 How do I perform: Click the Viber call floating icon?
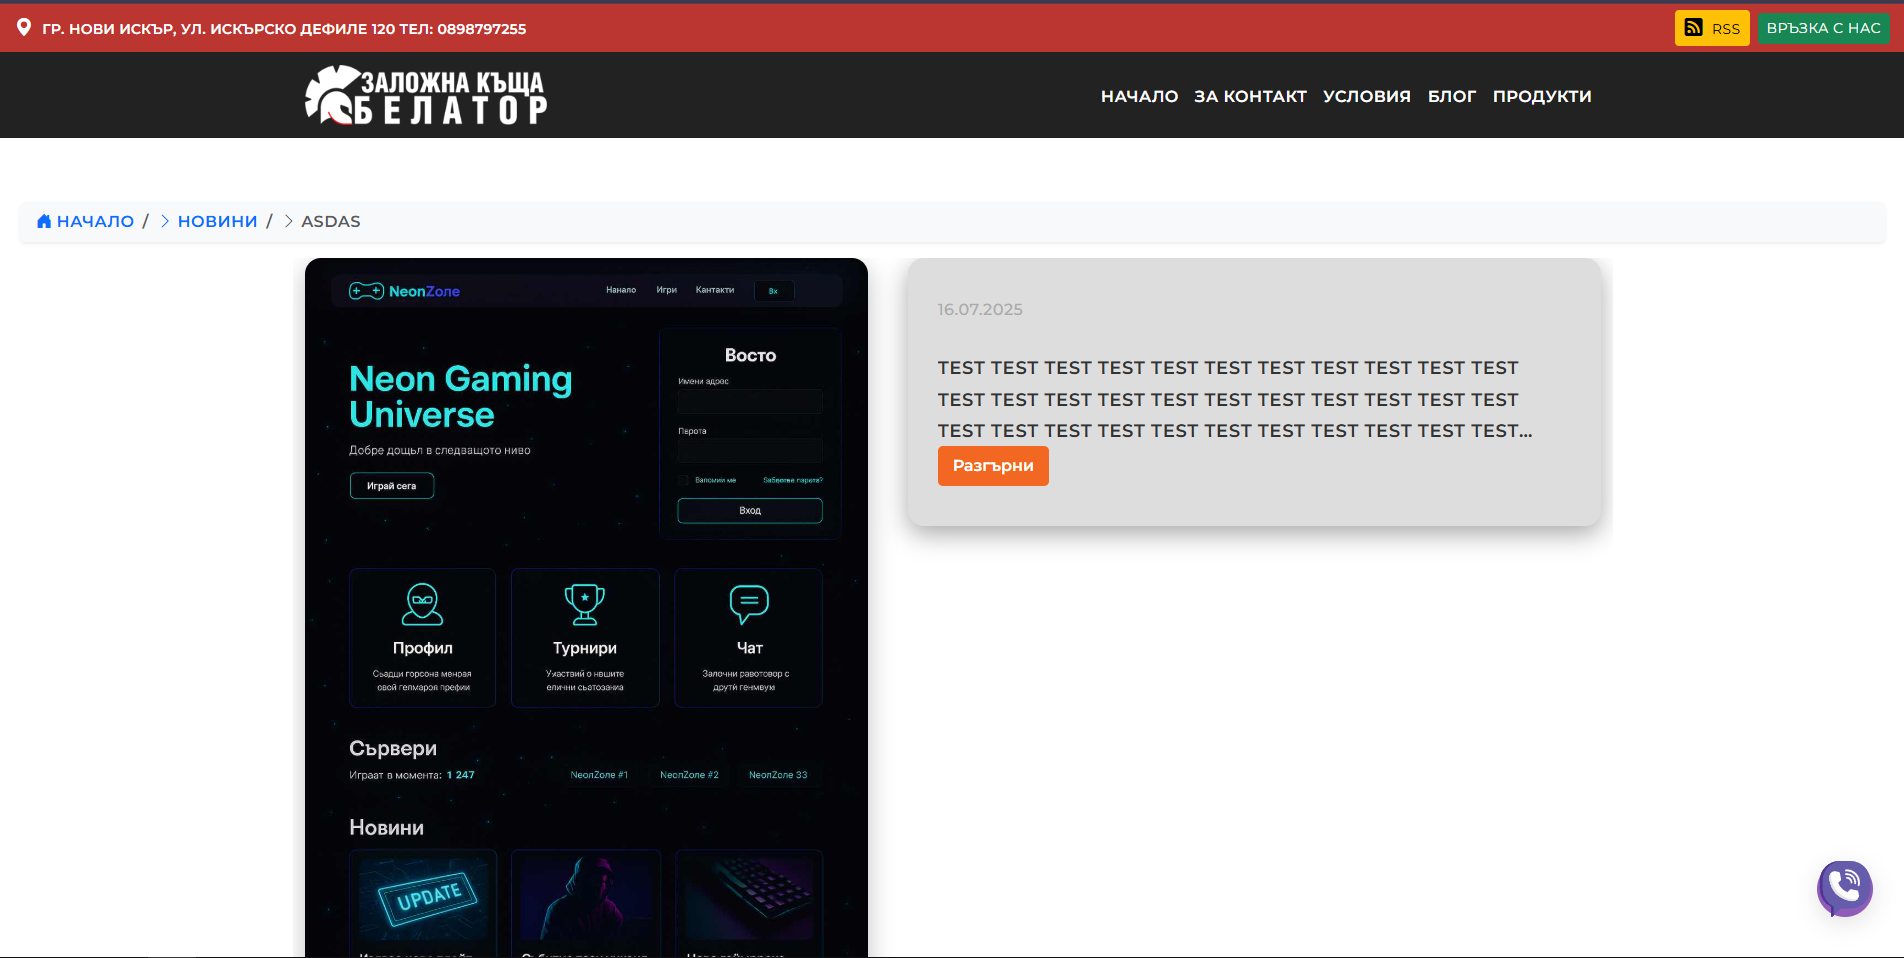(x=1844, y=887)
